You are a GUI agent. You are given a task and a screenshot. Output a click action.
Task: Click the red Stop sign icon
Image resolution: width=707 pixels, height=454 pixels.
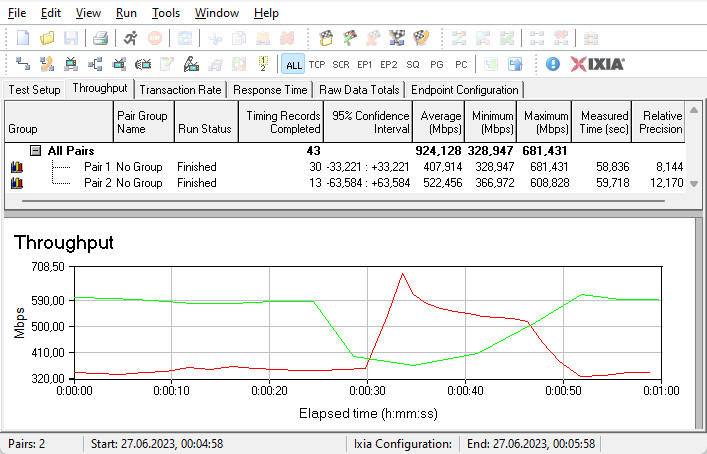(x=155, y=38)
